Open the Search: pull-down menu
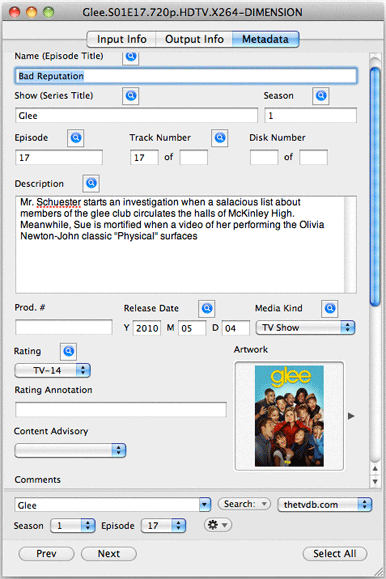The width and height of the screenshot is (386, 579). coord(244,504)
